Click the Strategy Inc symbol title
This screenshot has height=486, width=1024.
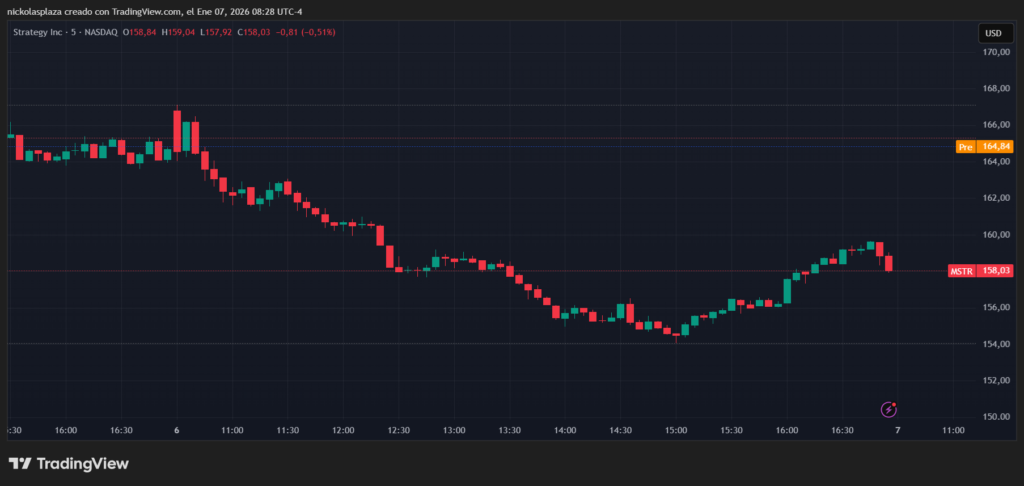coord(45,32)
